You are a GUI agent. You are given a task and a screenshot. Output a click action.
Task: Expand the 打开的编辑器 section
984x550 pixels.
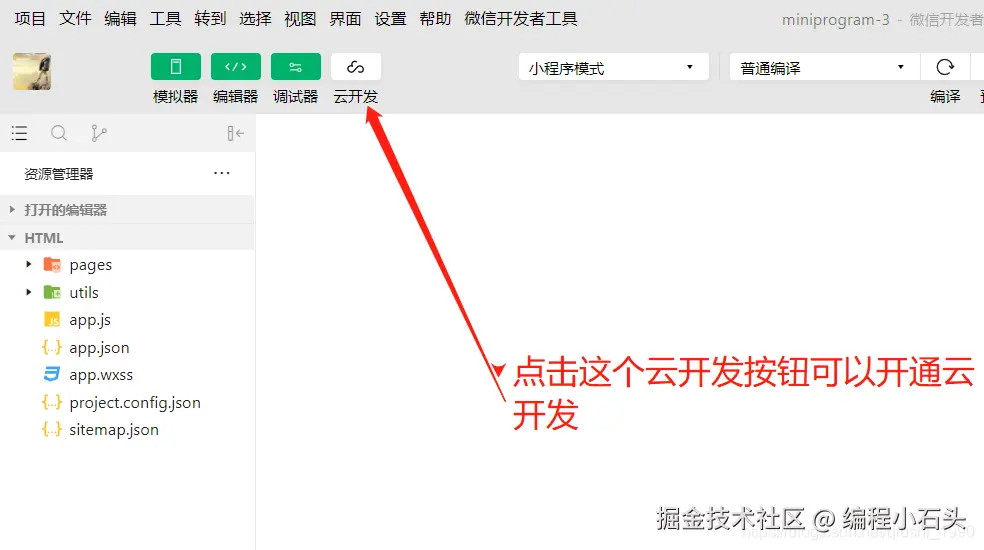click(127, 210)
